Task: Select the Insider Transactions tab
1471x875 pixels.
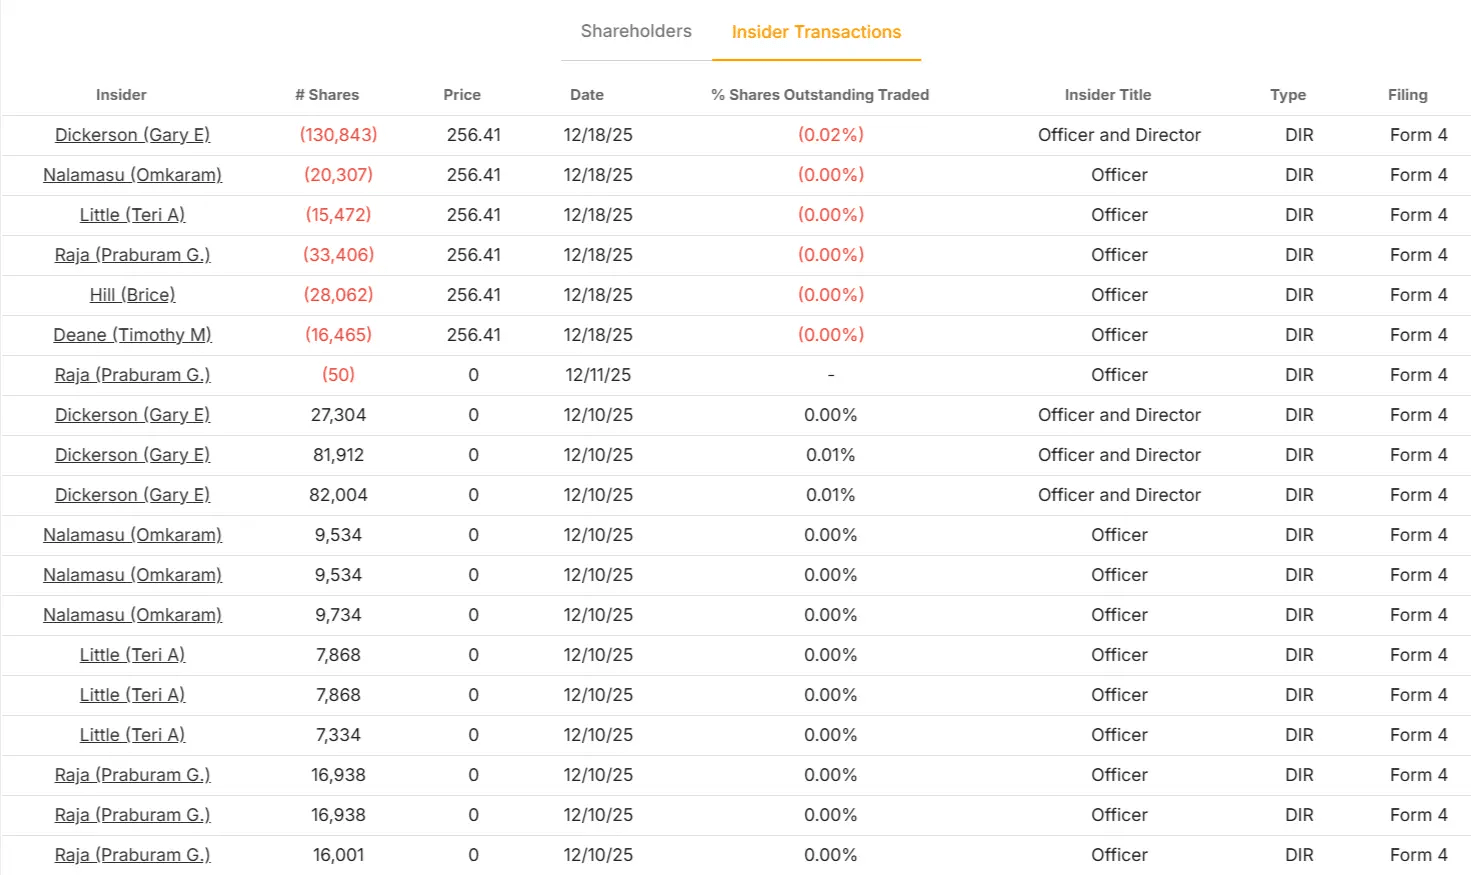Action: pos(816,32)
